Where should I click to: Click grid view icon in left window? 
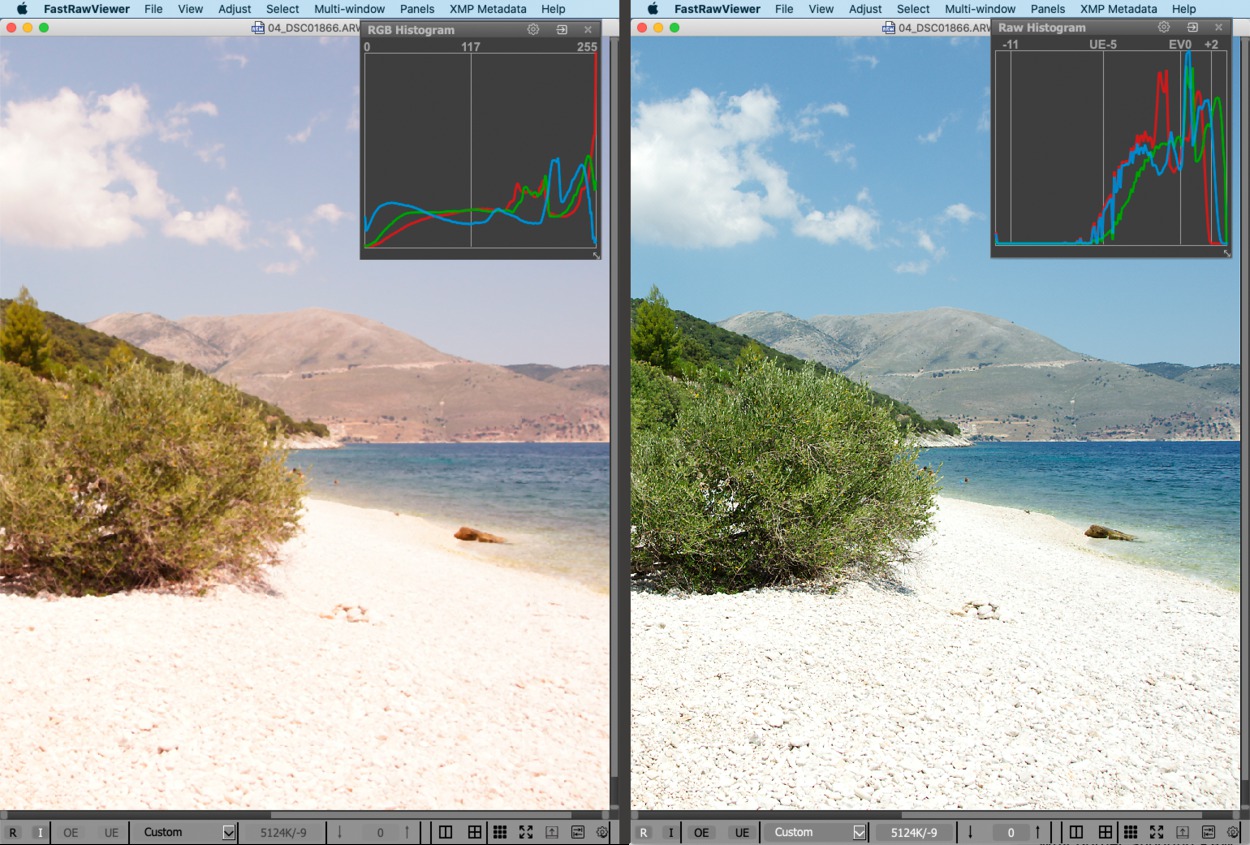coord(499,832)
